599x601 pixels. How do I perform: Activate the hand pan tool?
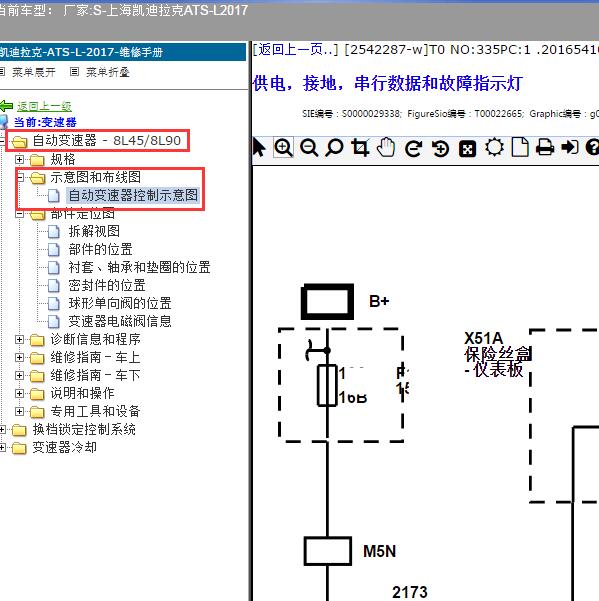point(386,148)
